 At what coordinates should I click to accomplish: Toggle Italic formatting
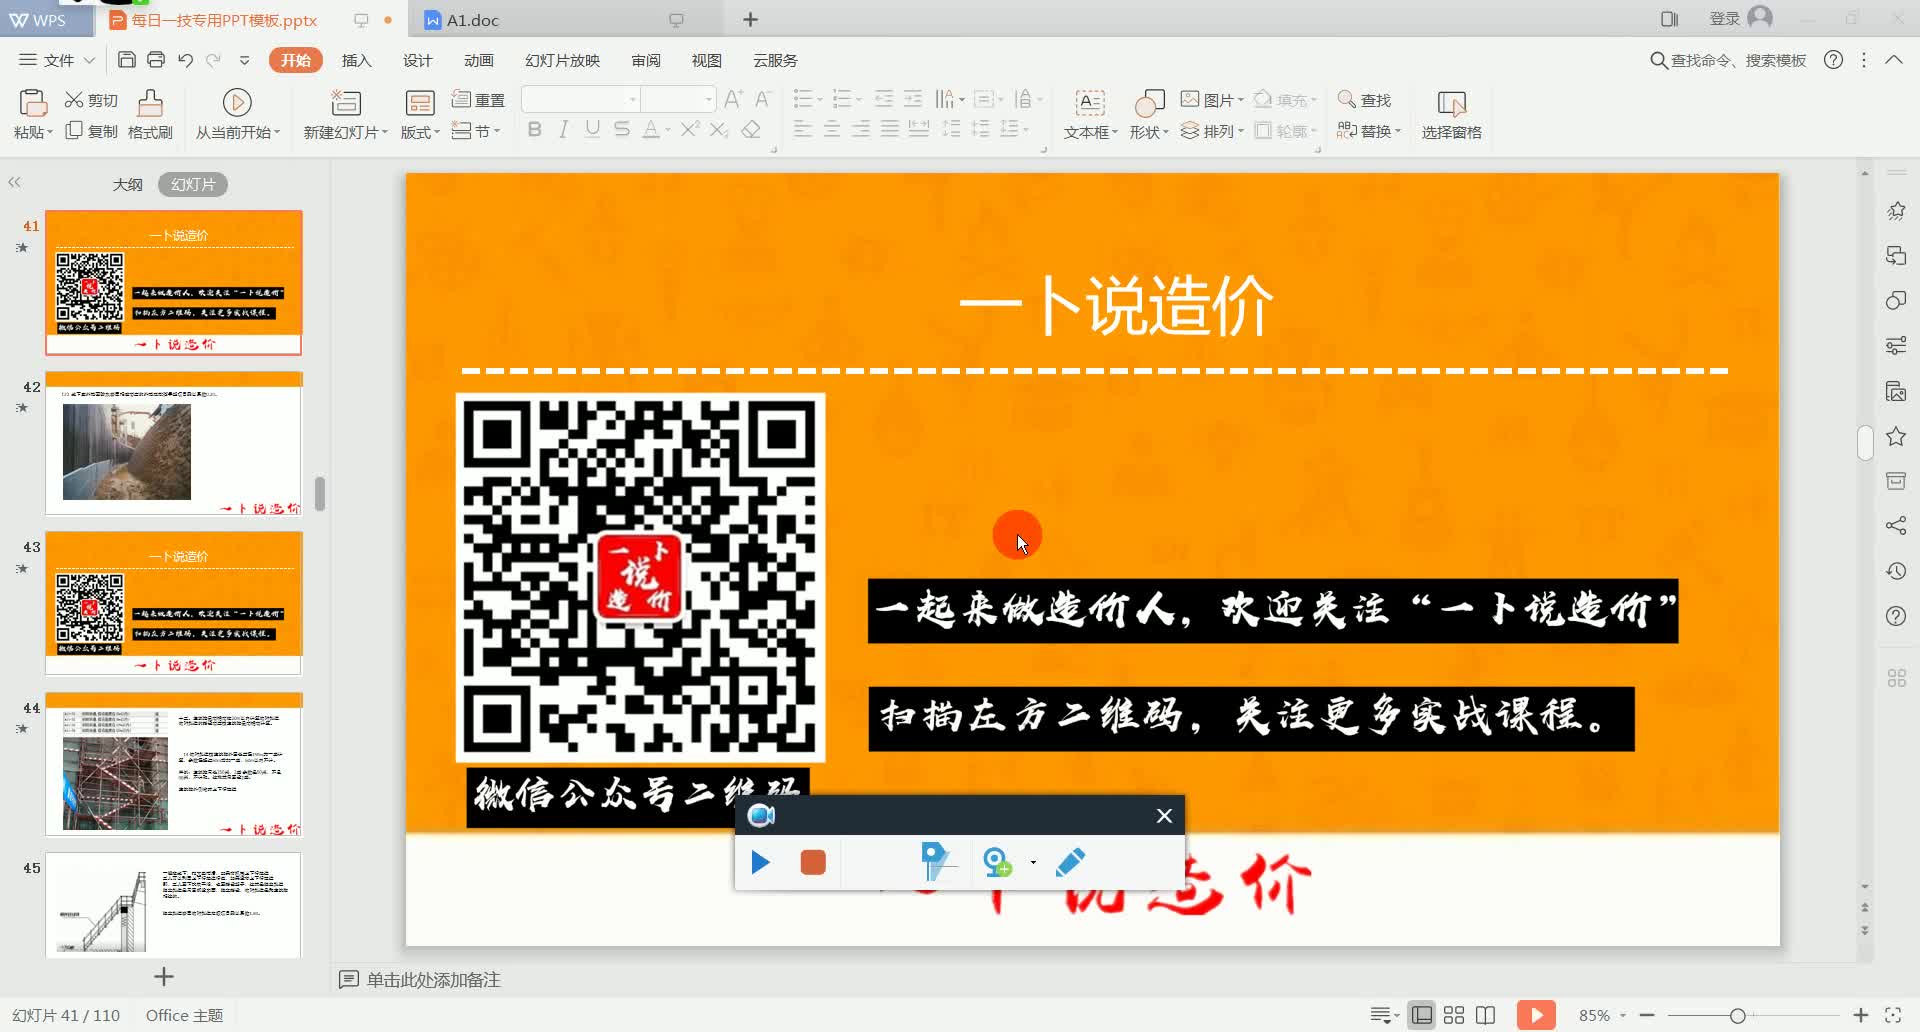click(563, 129)
